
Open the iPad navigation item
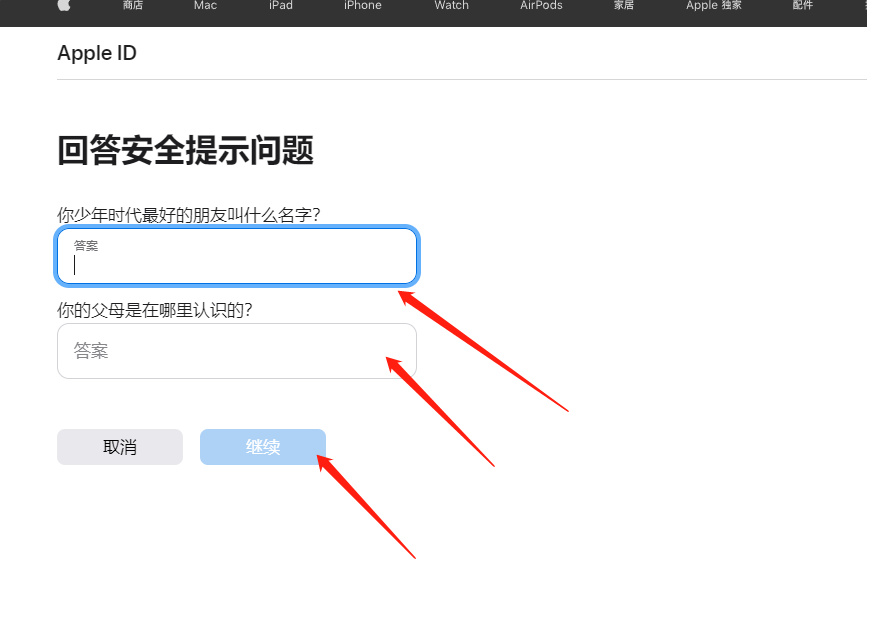coord(281,6)
